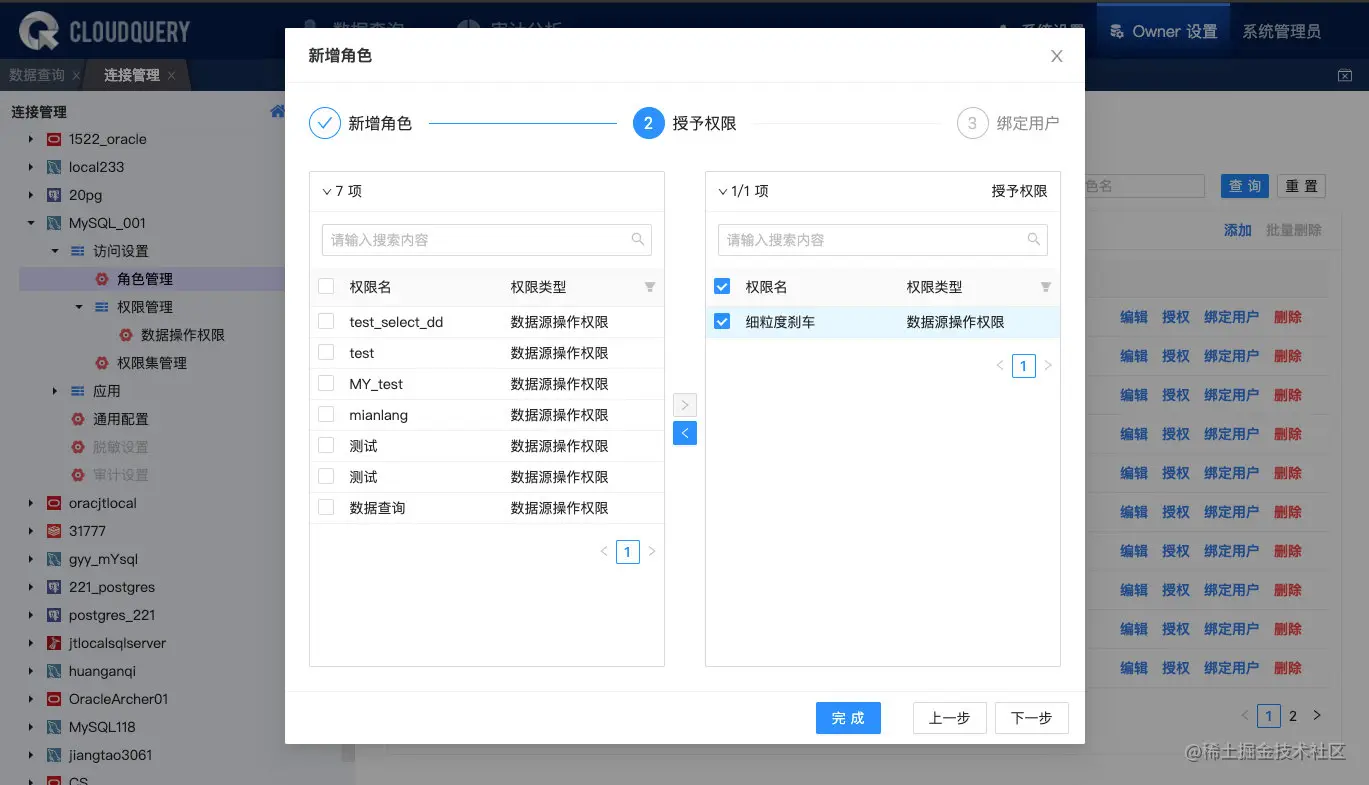Open the dropdown chevron next to 7 项

pyautogui.click(x=327, y=191)
